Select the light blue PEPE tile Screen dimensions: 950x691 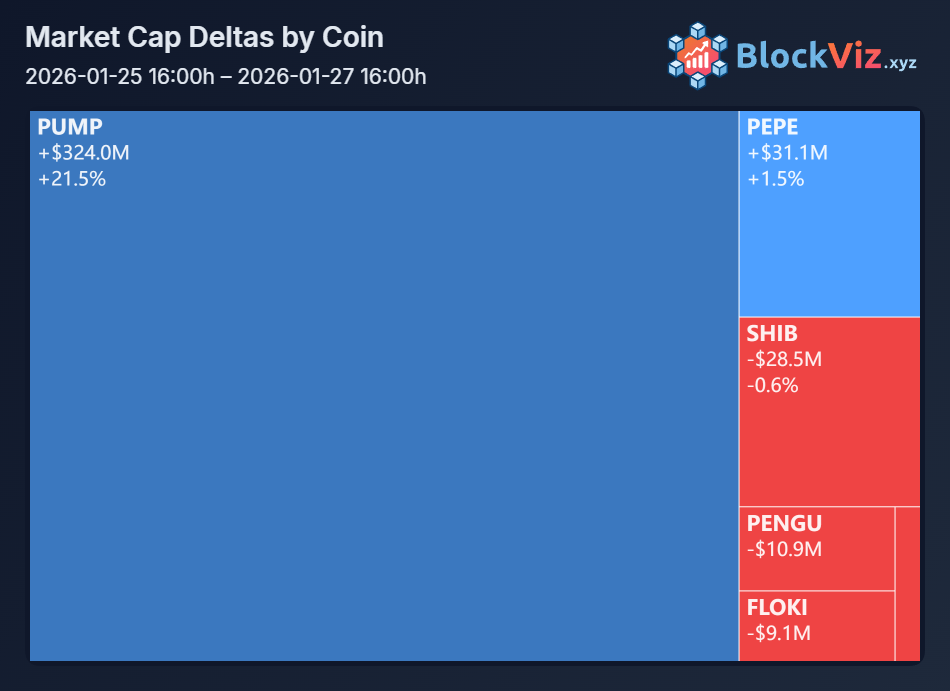829,214
